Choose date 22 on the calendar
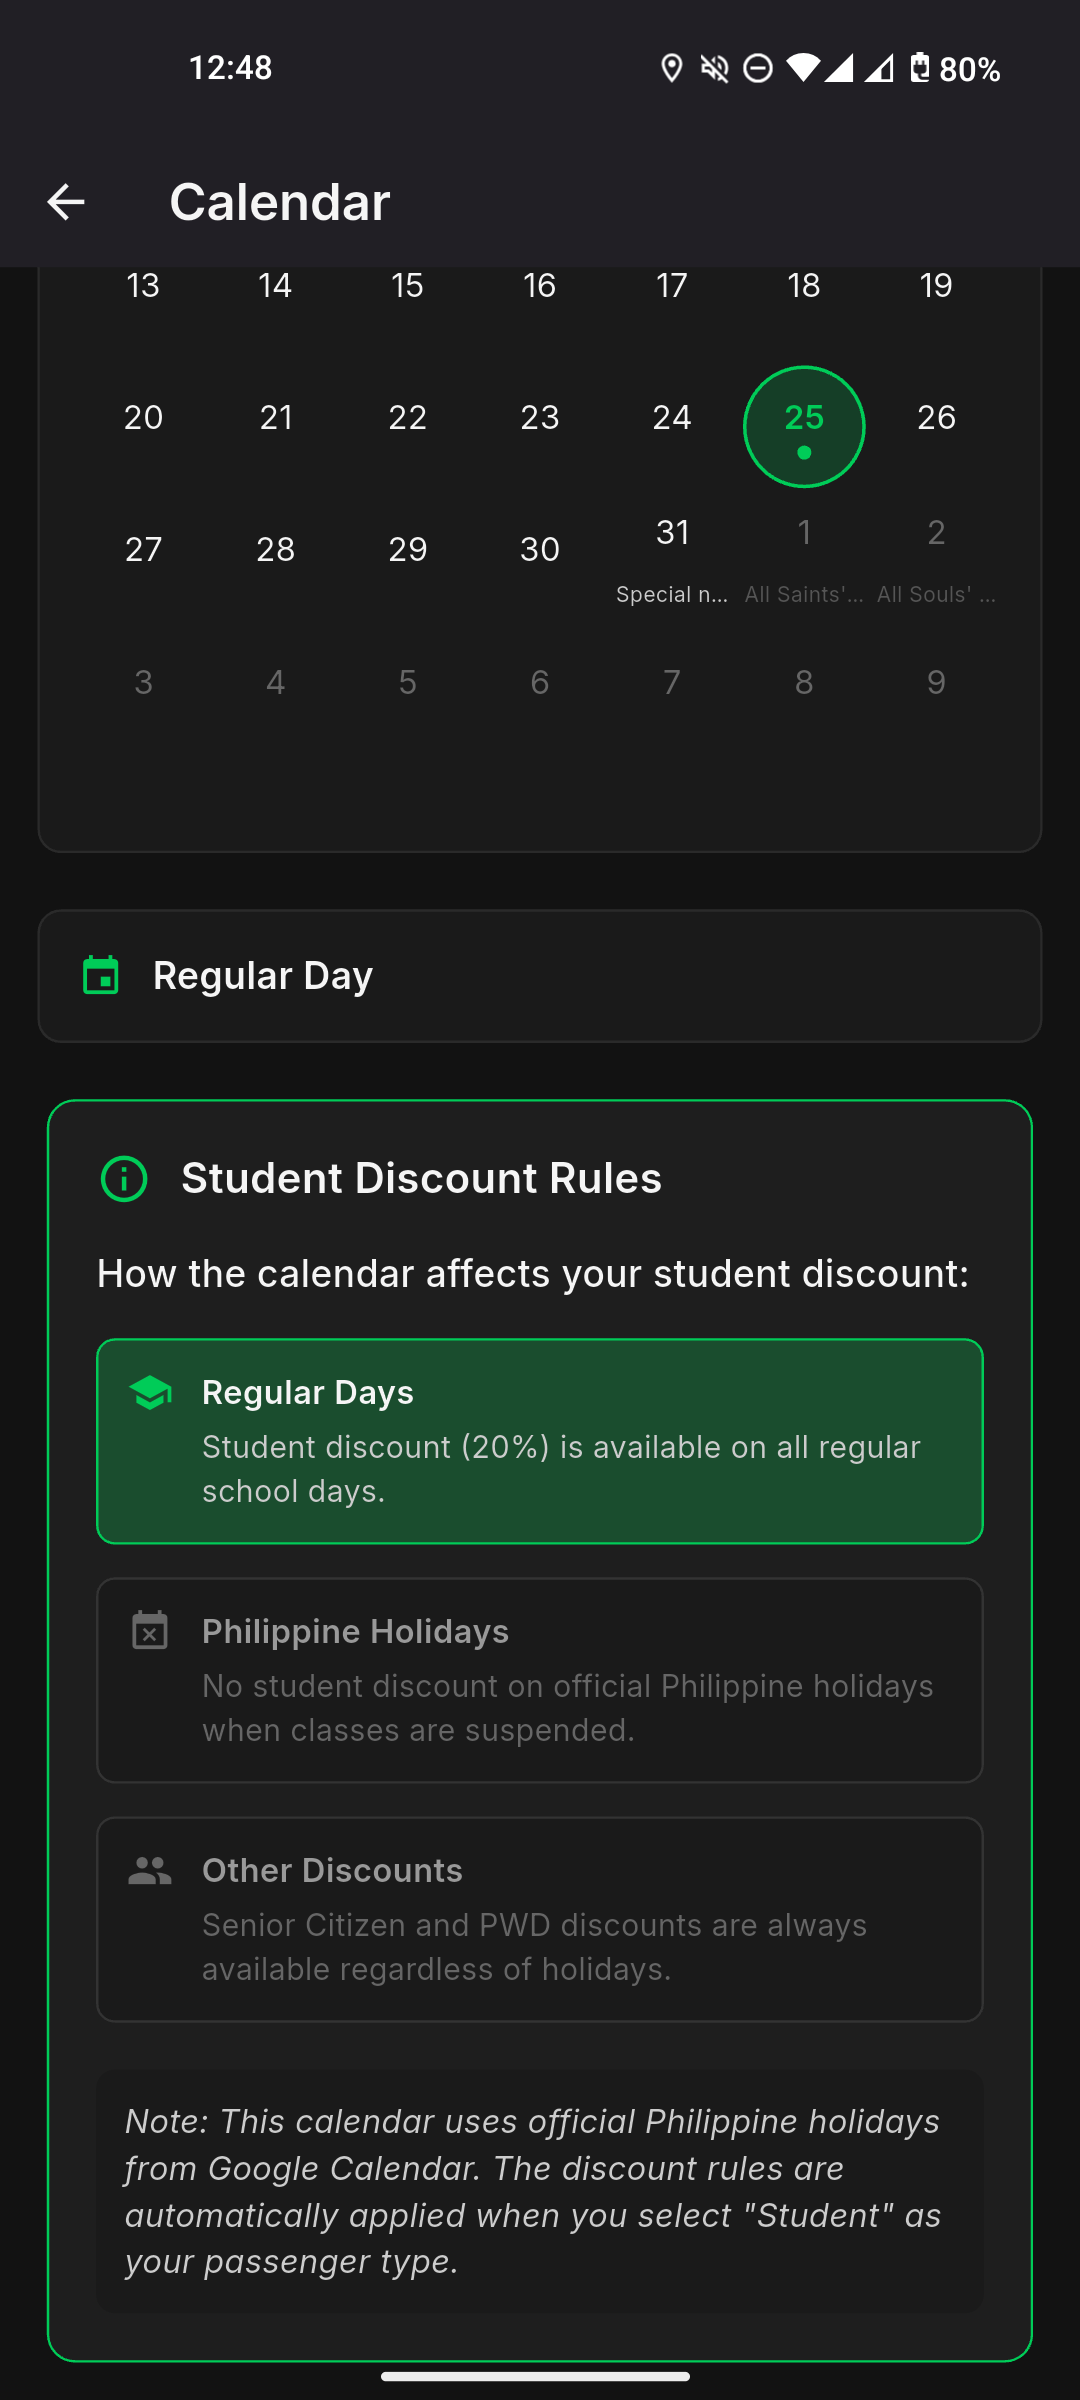The height and width of the screenshot is (2400, 1080). tap(408, 417)
